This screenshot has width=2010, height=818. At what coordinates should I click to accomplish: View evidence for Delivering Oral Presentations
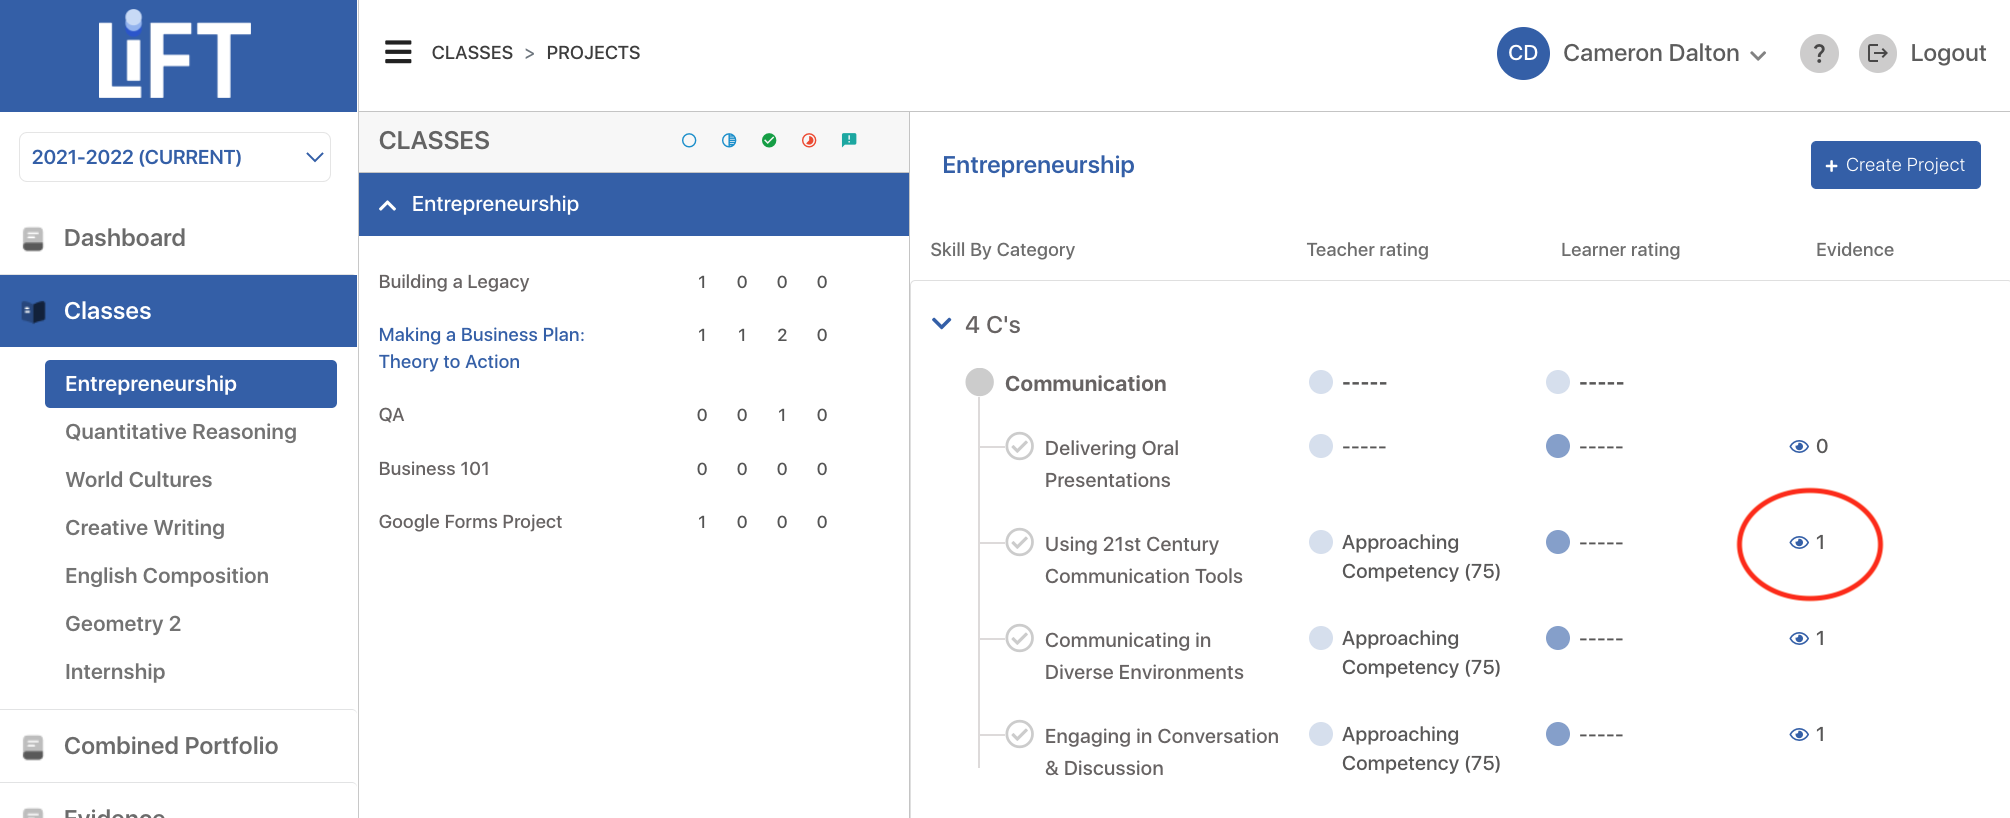pyautogui.click(x=1808, y=446)
